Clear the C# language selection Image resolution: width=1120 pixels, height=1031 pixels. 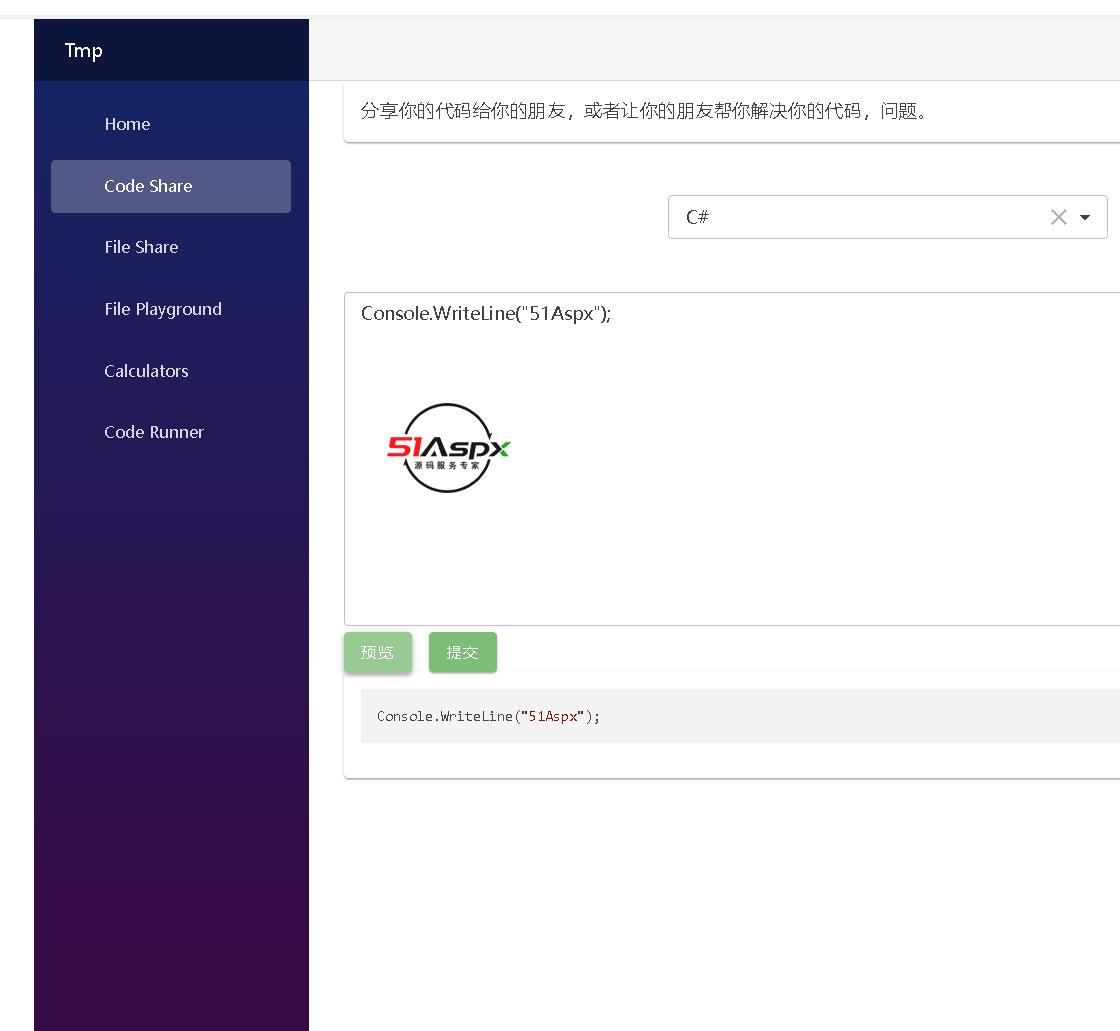[x=1059, y=217]
